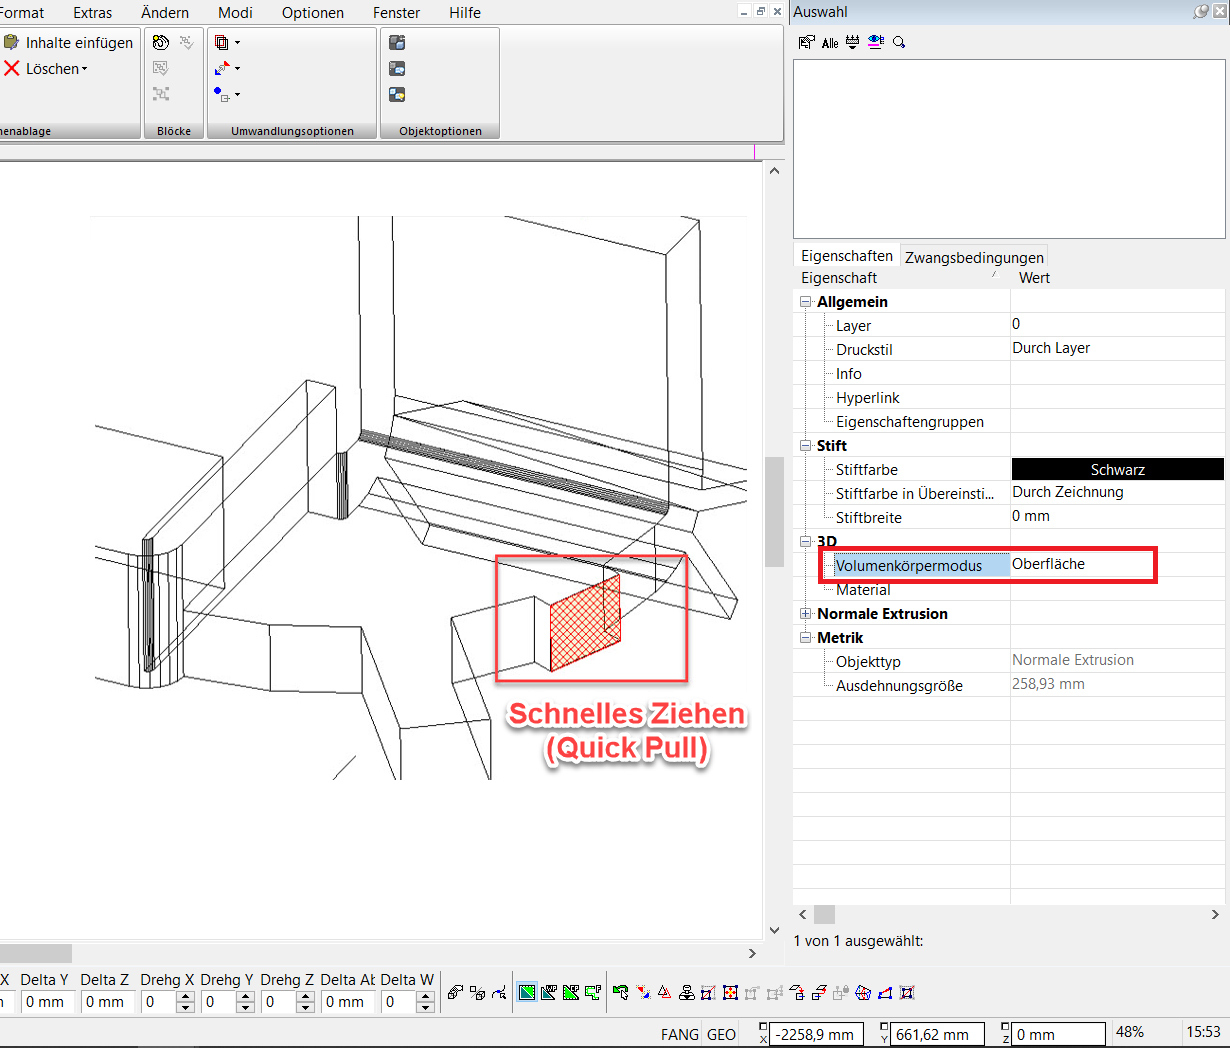Viewport: 1230px width, 1048px height.
Task: Click the Inhalte einfügen clipboard icon
Action: (x=11, y=42)
